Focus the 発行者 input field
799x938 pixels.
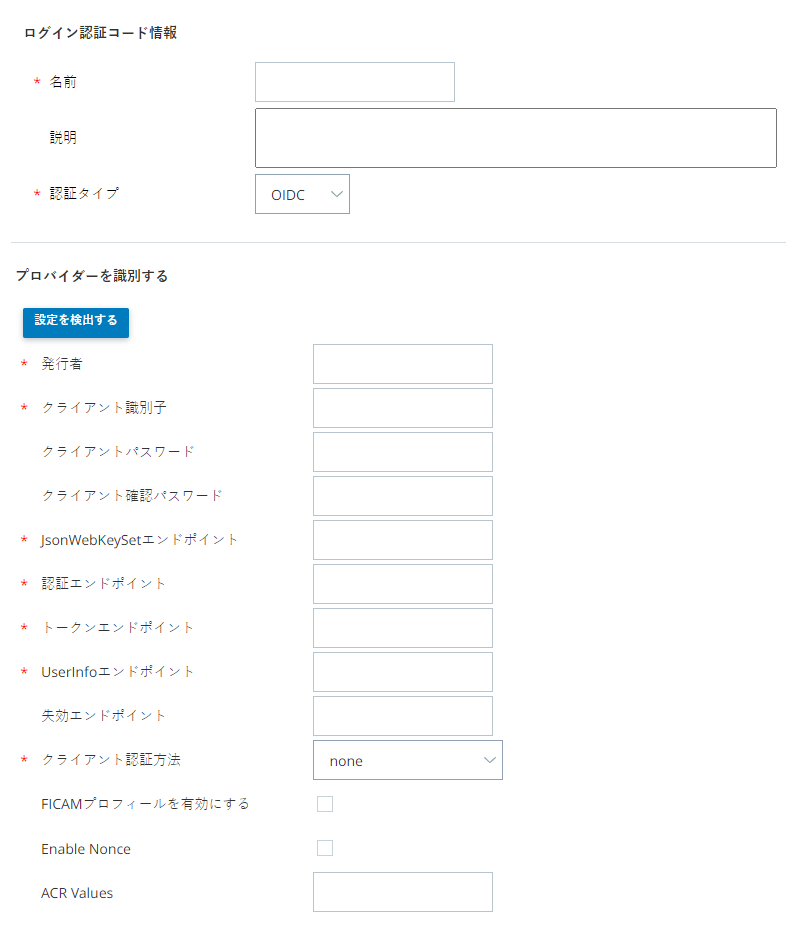point(402,364)
